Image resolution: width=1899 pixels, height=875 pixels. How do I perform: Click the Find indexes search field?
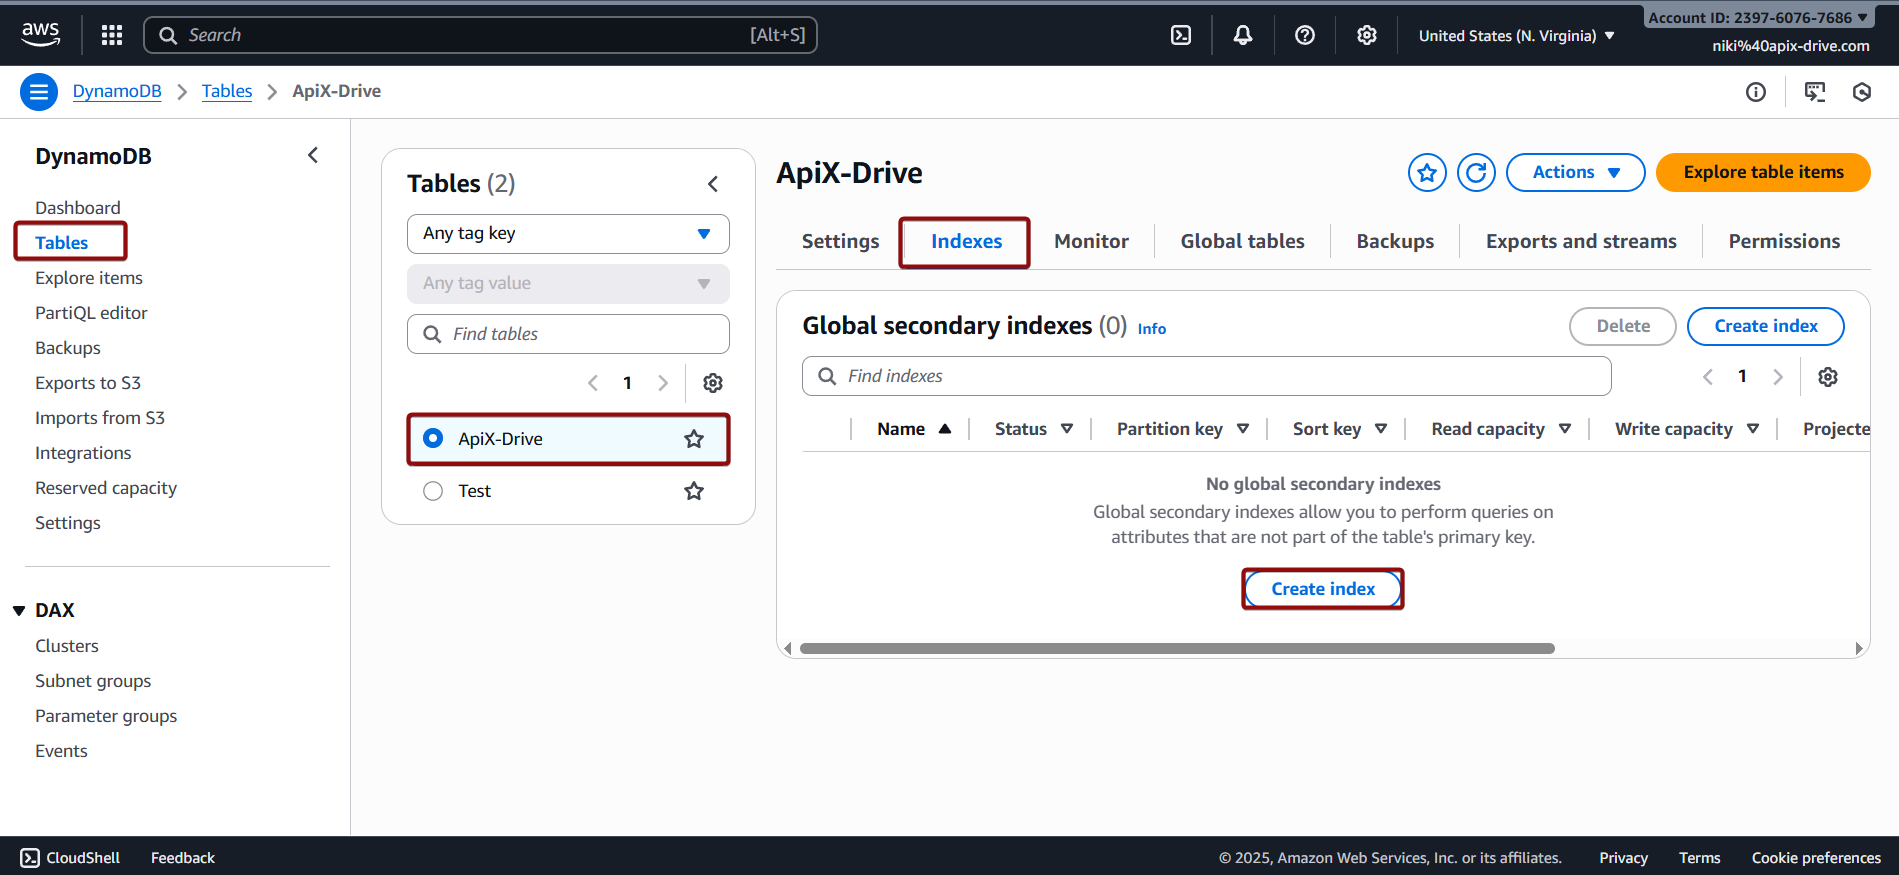pyautogui.click(x=1205, y=376)
